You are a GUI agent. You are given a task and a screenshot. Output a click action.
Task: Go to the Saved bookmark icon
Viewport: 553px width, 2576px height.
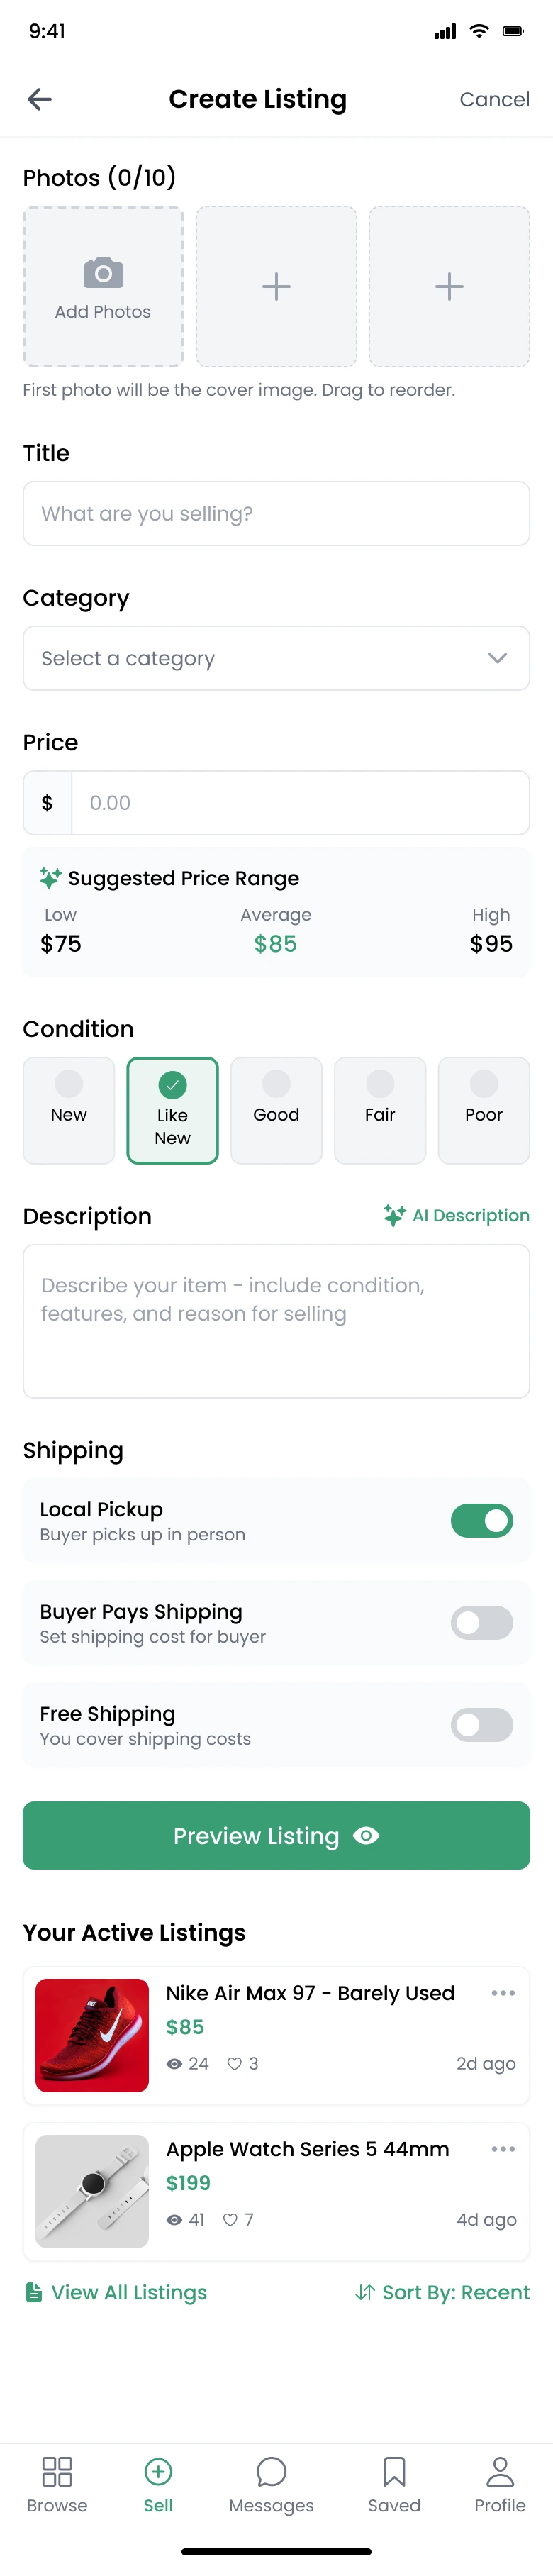tap(394, 2472)
